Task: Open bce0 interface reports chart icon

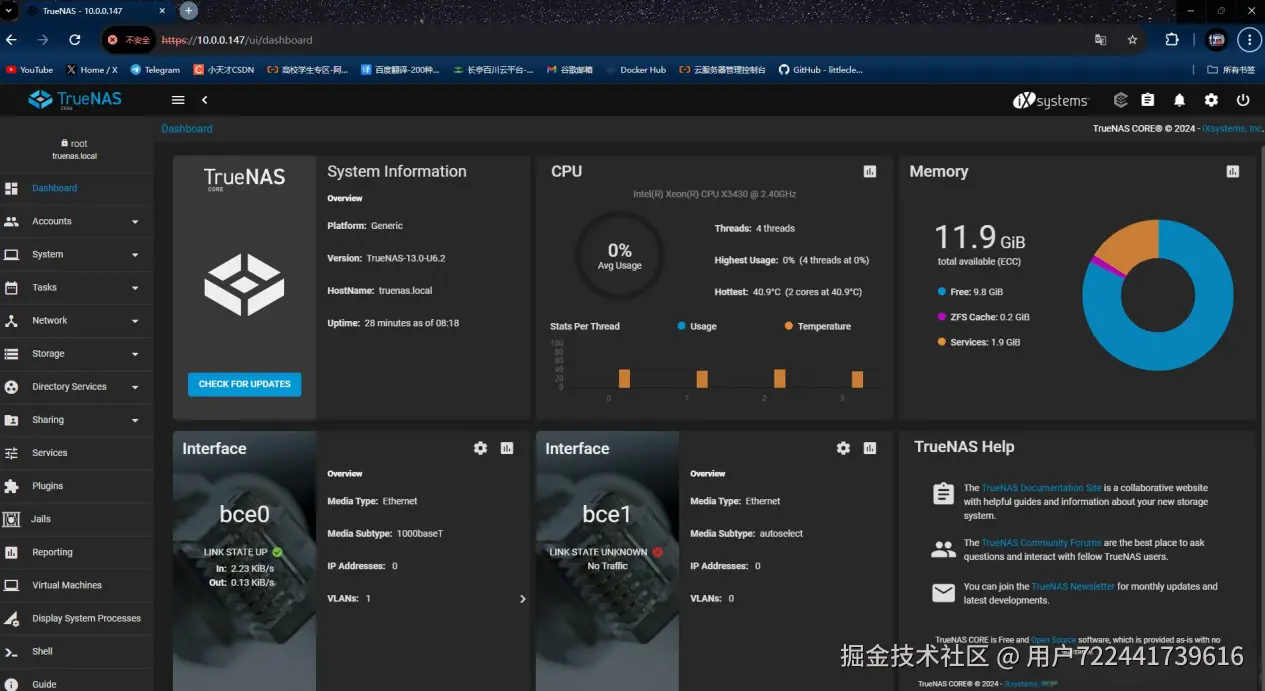Action: [x=507, y=448]
